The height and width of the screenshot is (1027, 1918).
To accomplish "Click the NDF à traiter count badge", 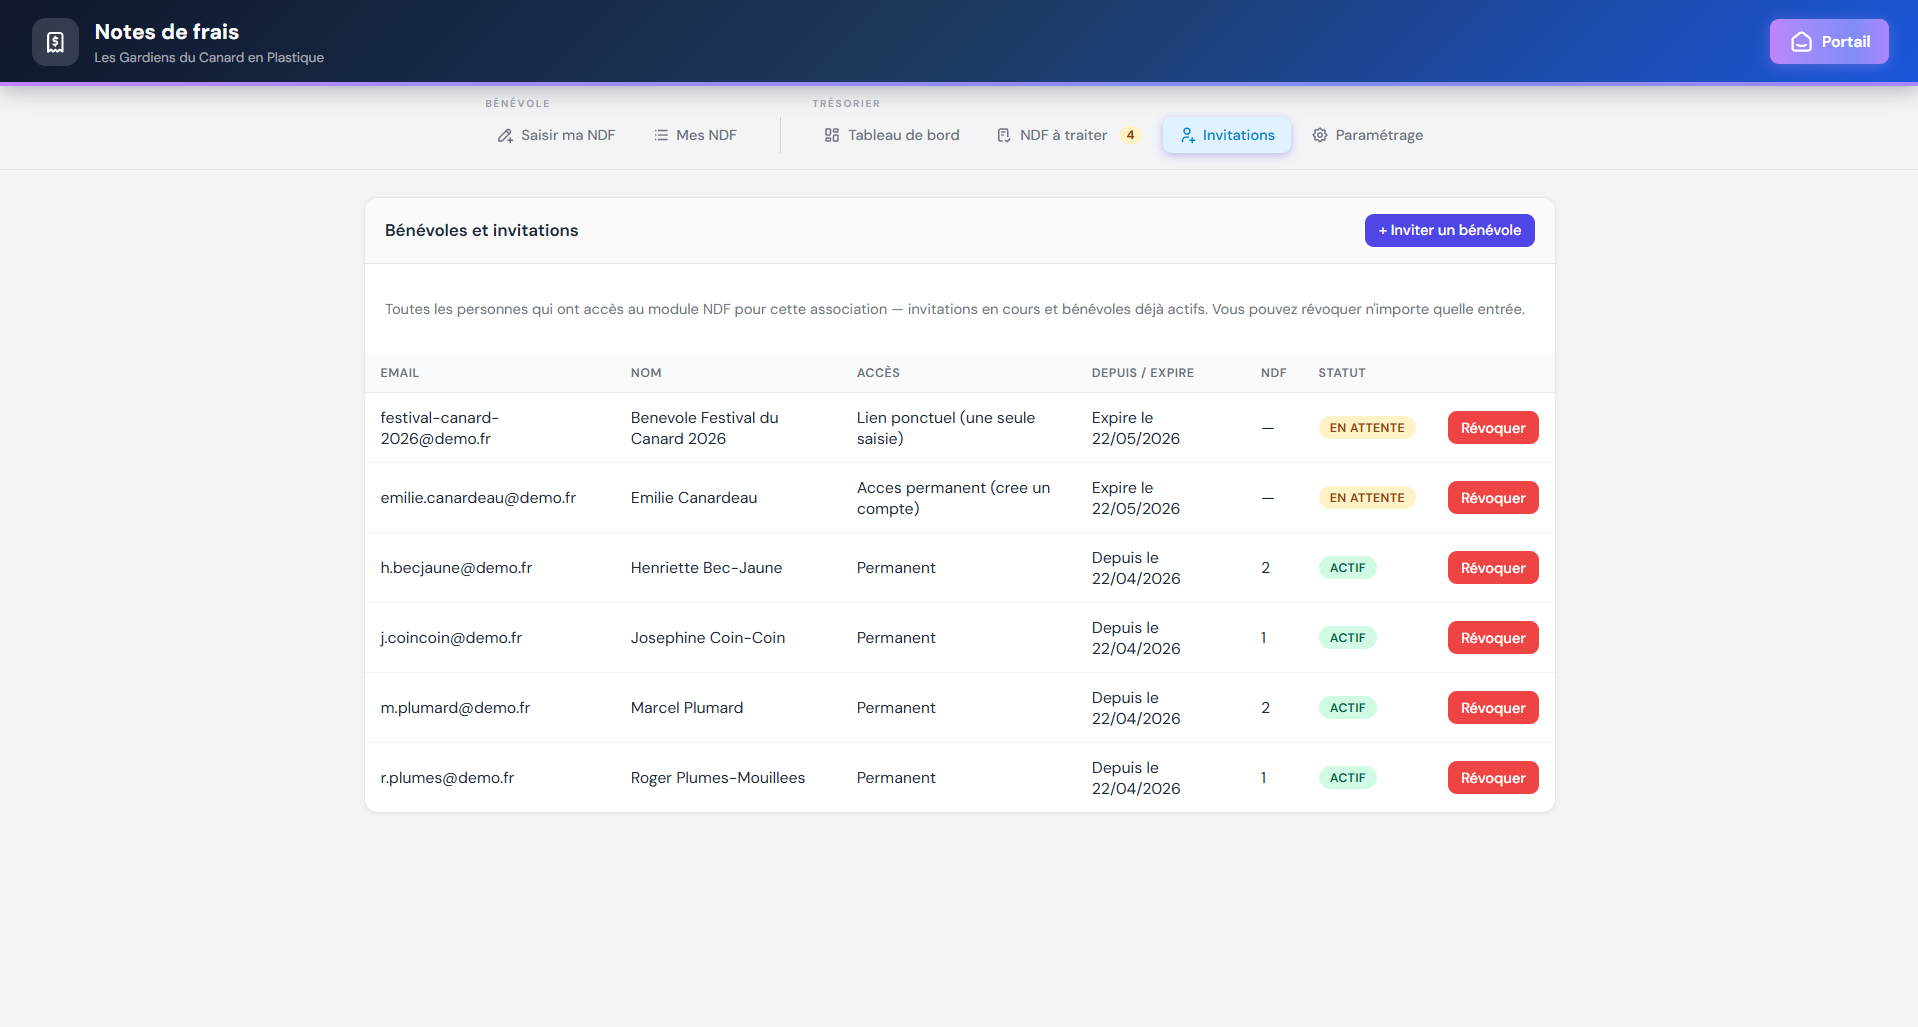I will 1130,135.
